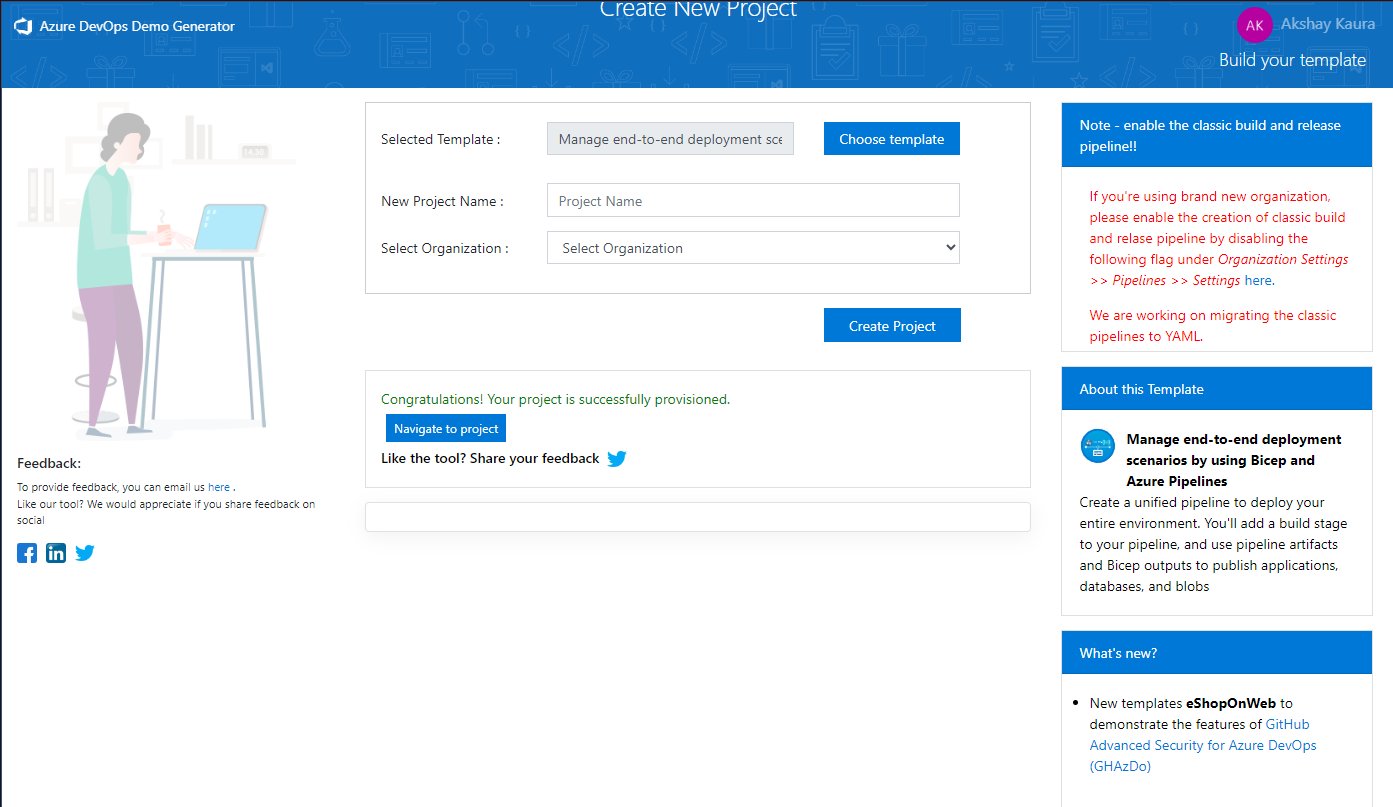Click the Selected Template text field
Image resolution: width=1393 pixels, height=807 pixels.
tap(670, 139)
